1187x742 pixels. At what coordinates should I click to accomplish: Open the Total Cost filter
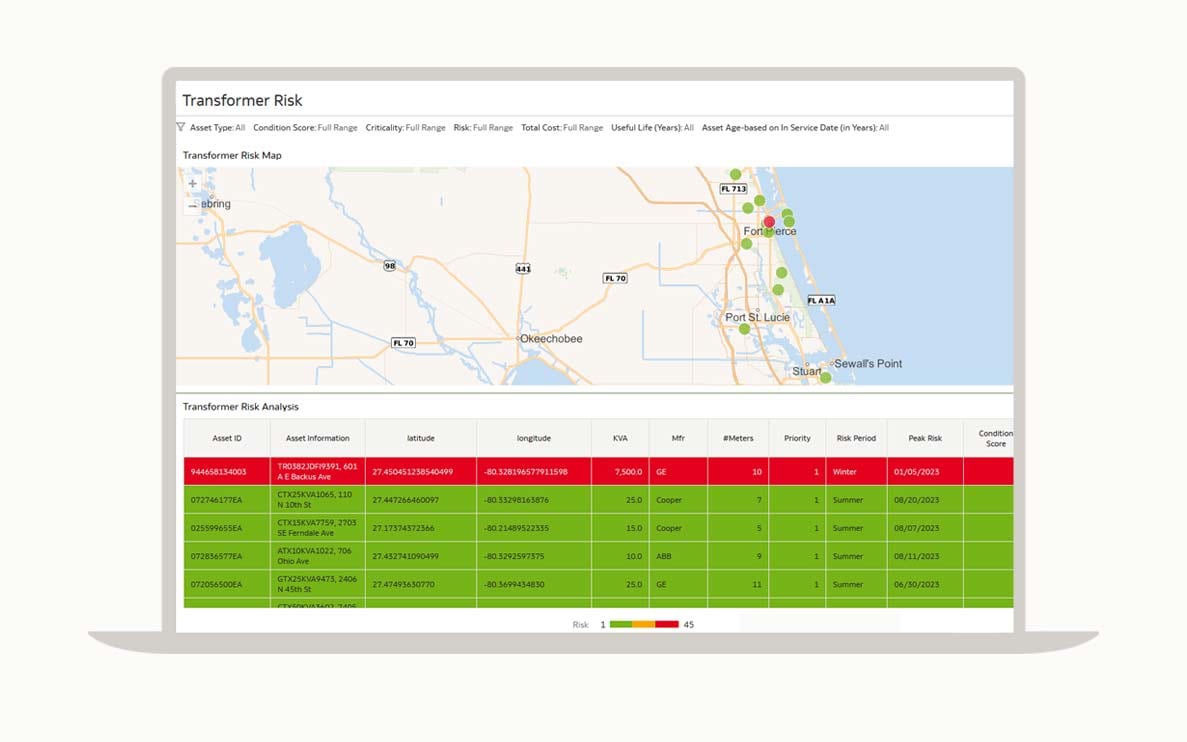point(562,128)
